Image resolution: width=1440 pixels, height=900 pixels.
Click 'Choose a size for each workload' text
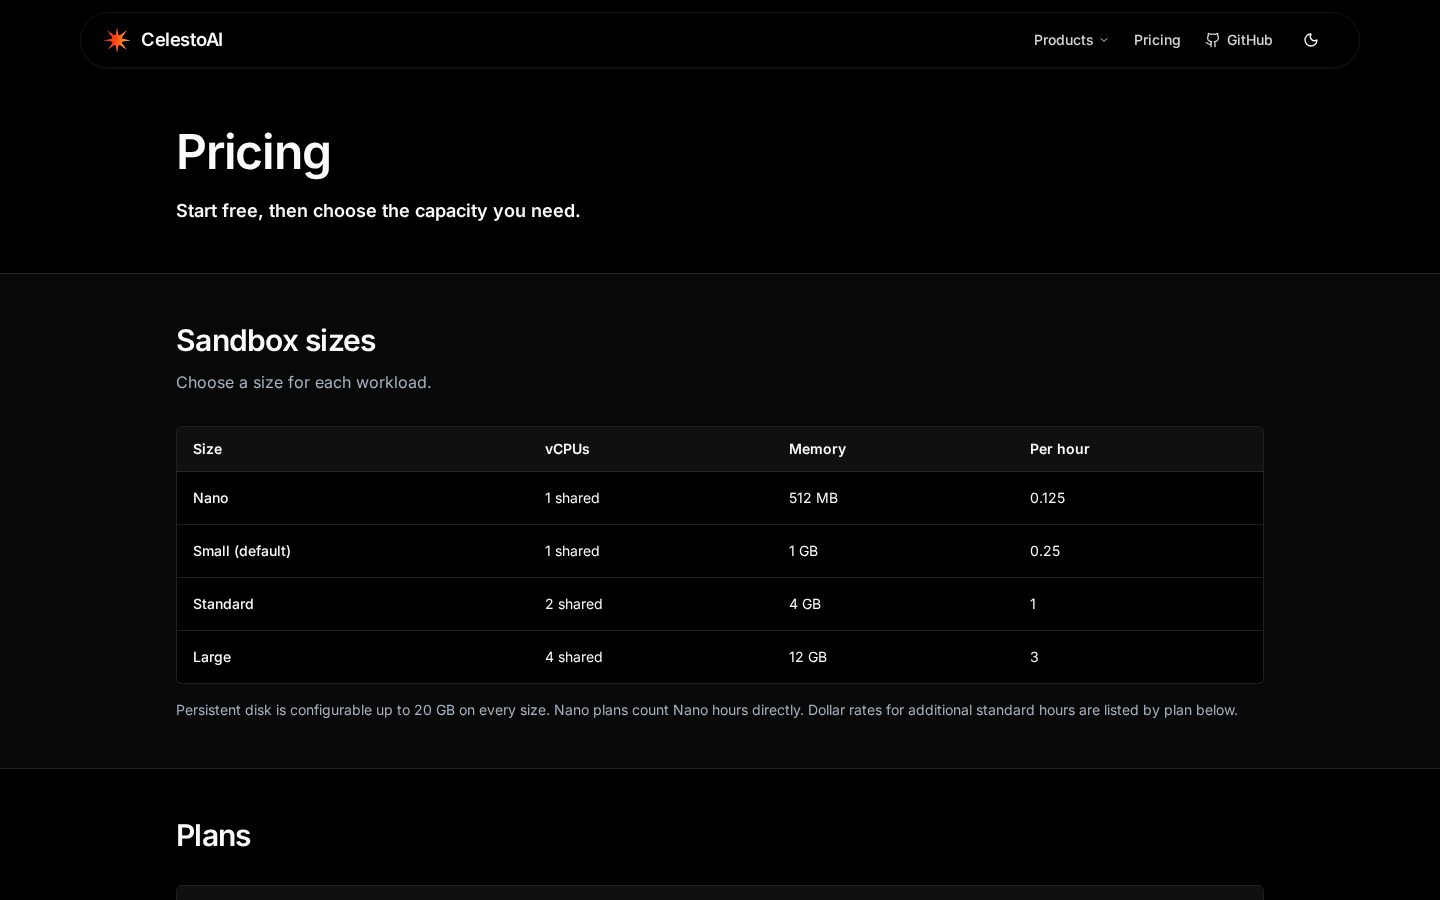pos(304,382)
